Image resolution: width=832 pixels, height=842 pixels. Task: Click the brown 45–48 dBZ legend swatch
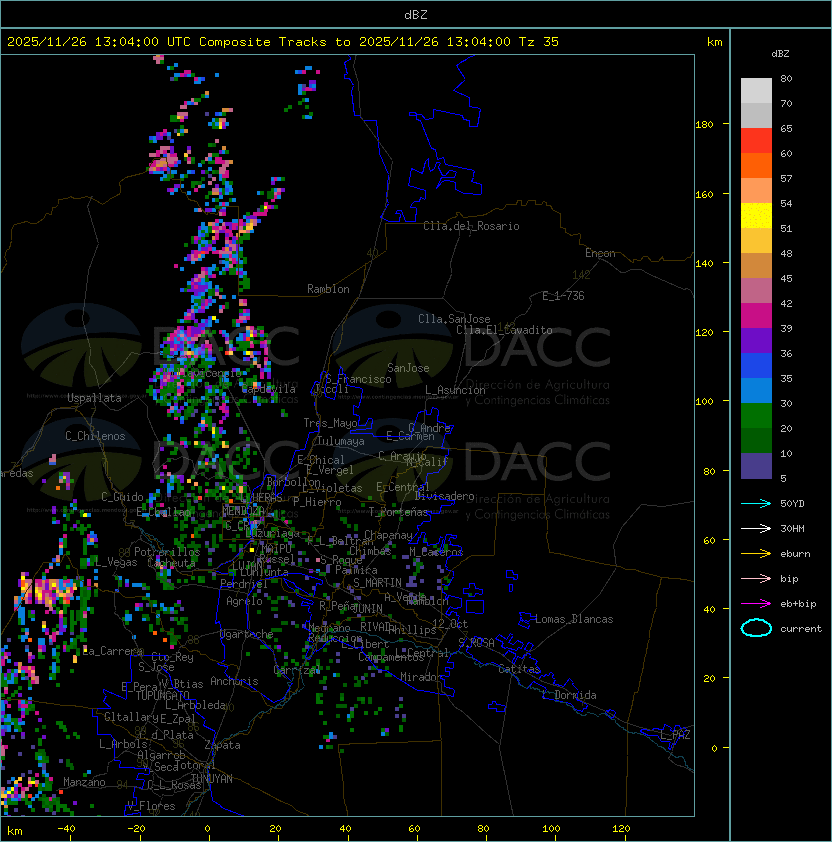pyautogui.click(x=756, y=266)
